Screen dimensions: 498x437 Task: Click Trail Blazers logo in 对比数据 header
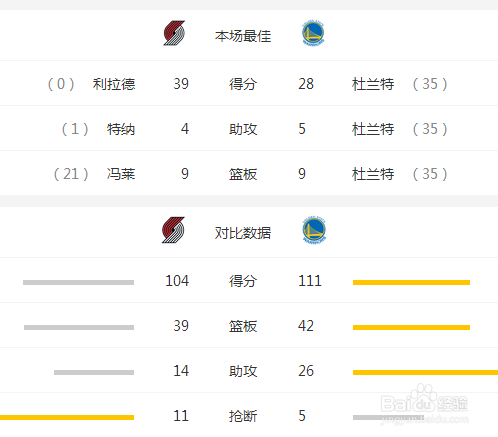click(x=173, y=230)
